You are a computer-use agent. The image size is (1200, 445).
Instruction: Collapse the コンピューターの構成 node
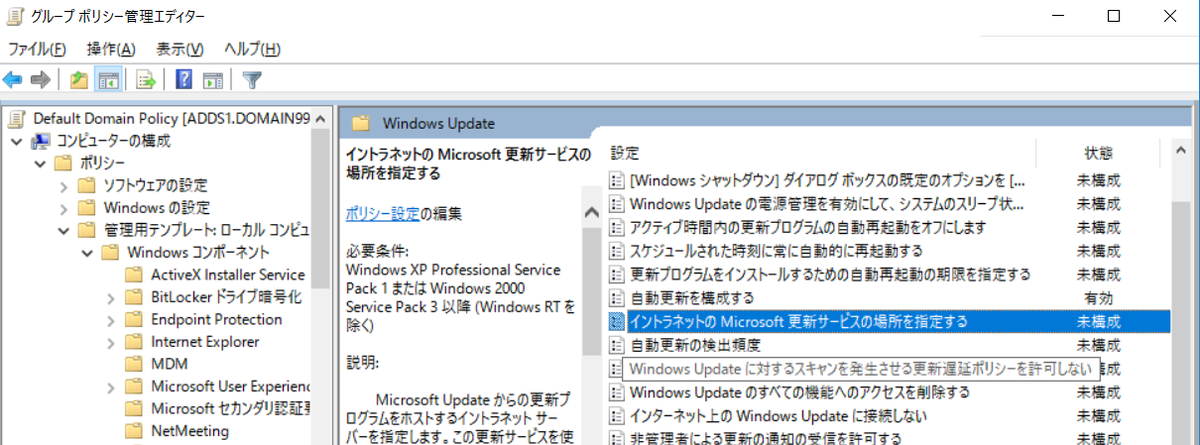coord(17,141)
